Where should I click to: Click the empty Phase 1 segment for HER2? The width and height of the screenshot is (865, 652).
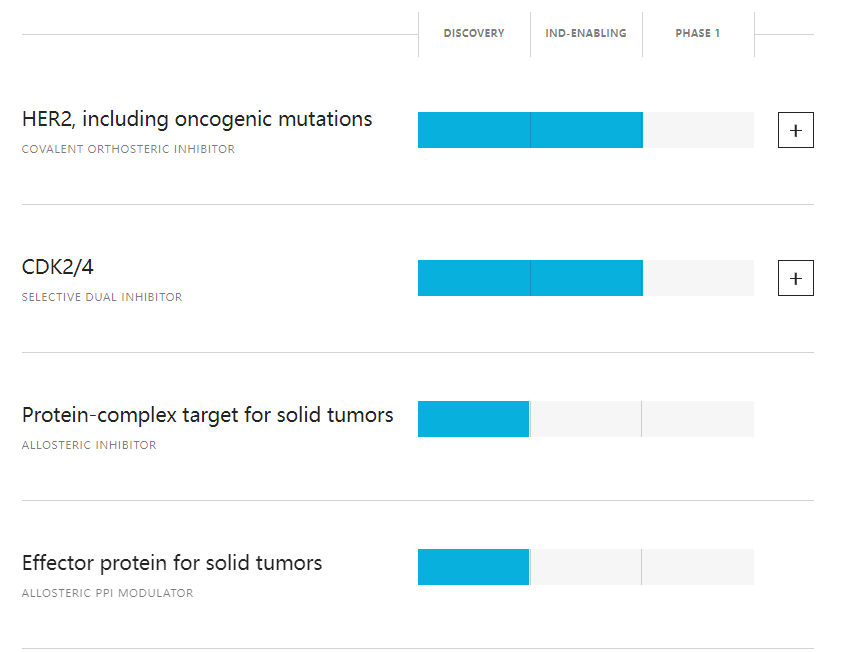[x=698, y=130]
